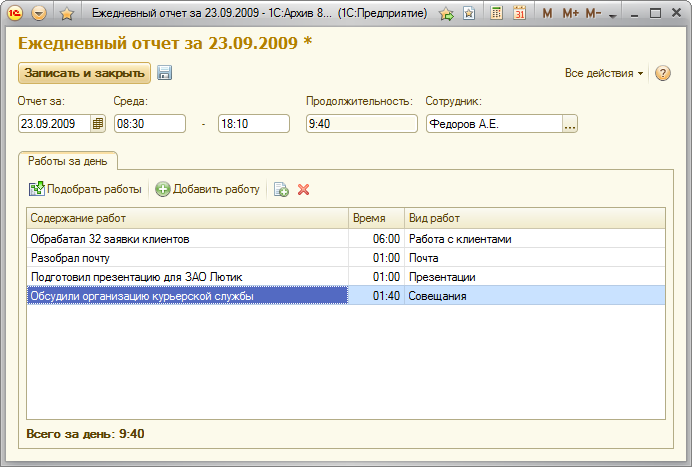Open the 1C main menu round dropdown button
The image size is (692, 467).
(39, 14)
